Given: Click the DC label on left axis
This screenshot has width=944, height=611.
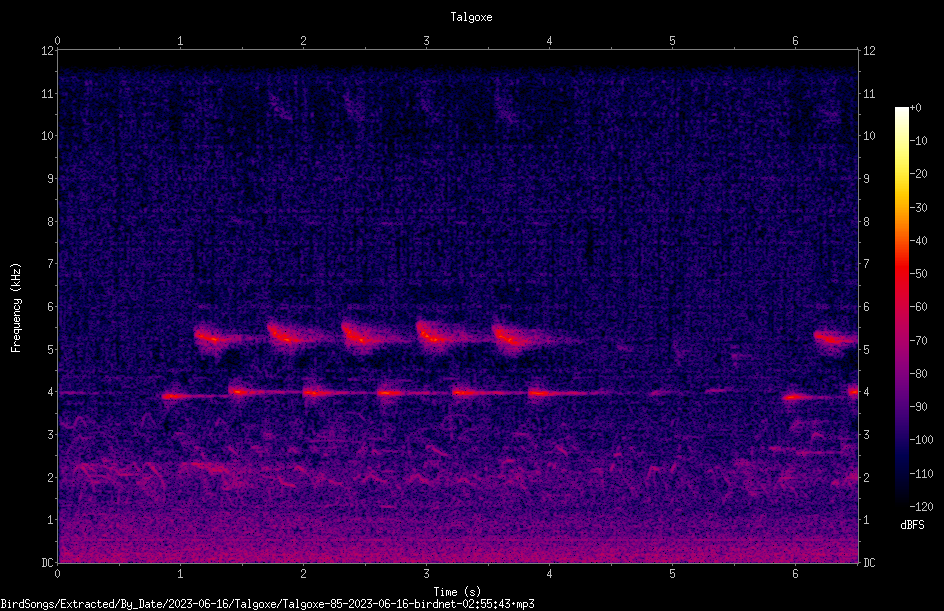Looking at the screenshot, I should tap(48, 563).
